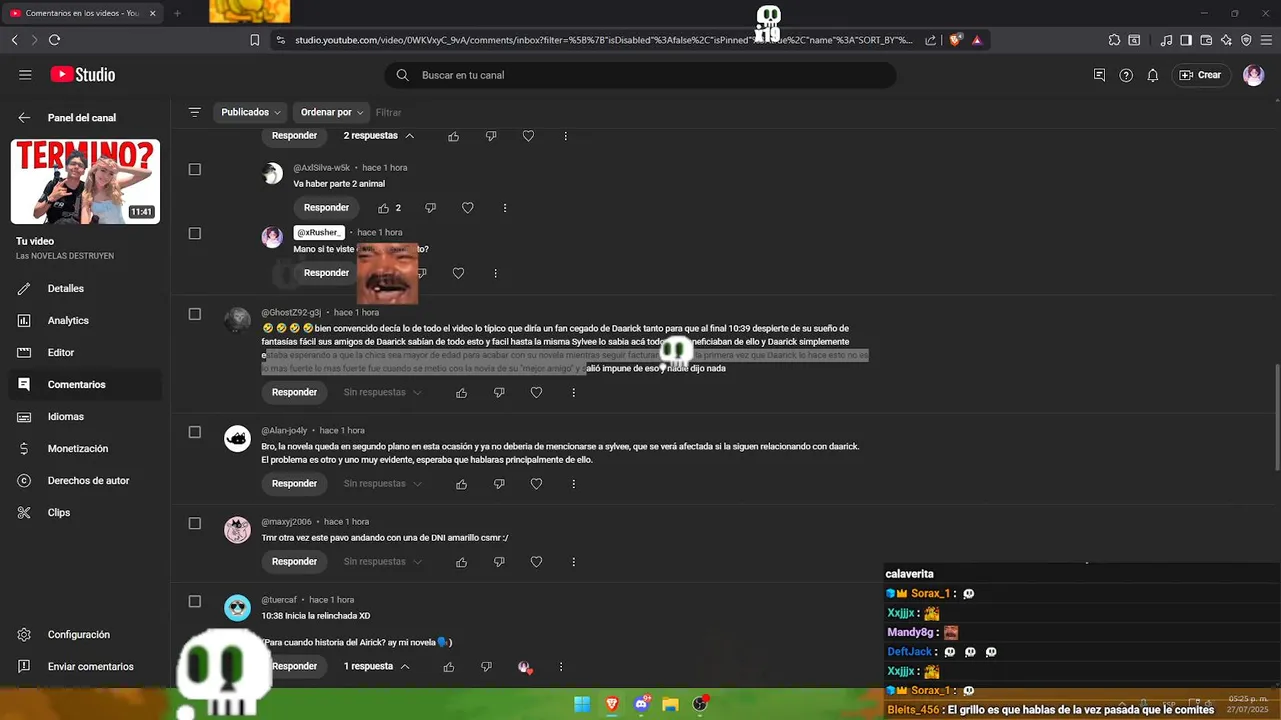Remove the heart on tuercaf's comment
Image resolution: width=1281 pixels, height=720 pixels.
click(524, 667)
